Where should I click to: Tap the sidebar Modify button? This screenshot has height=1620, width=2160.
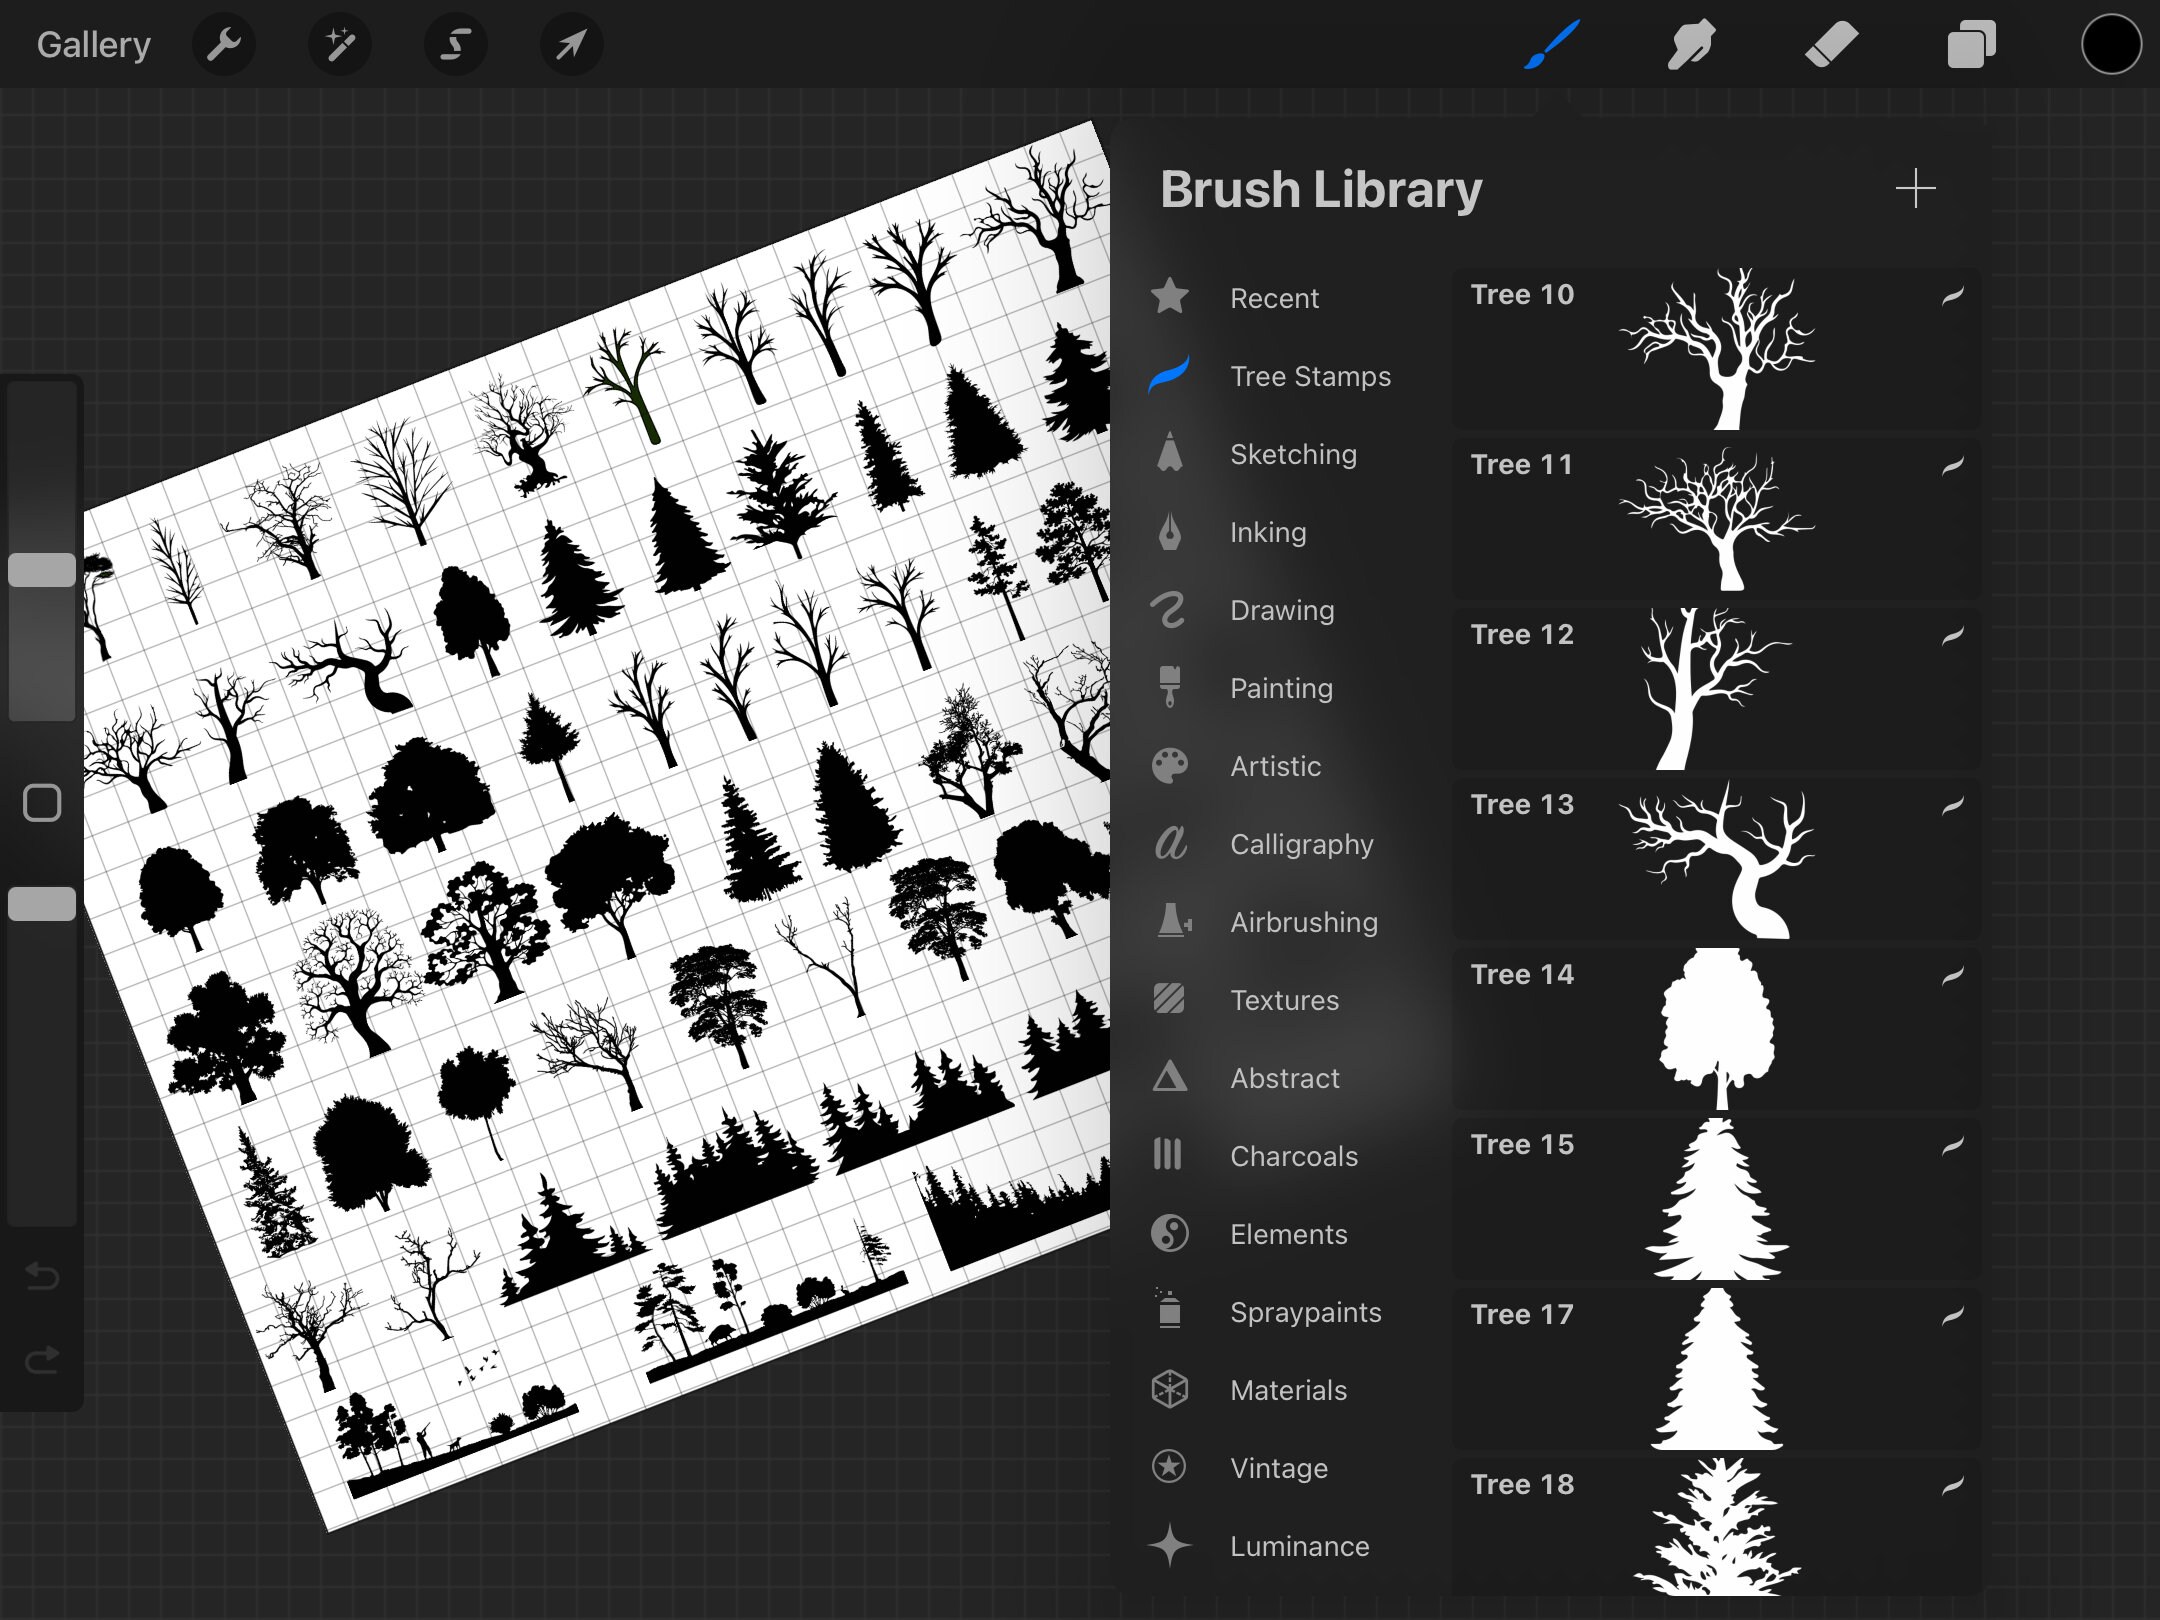pos(42,801)
